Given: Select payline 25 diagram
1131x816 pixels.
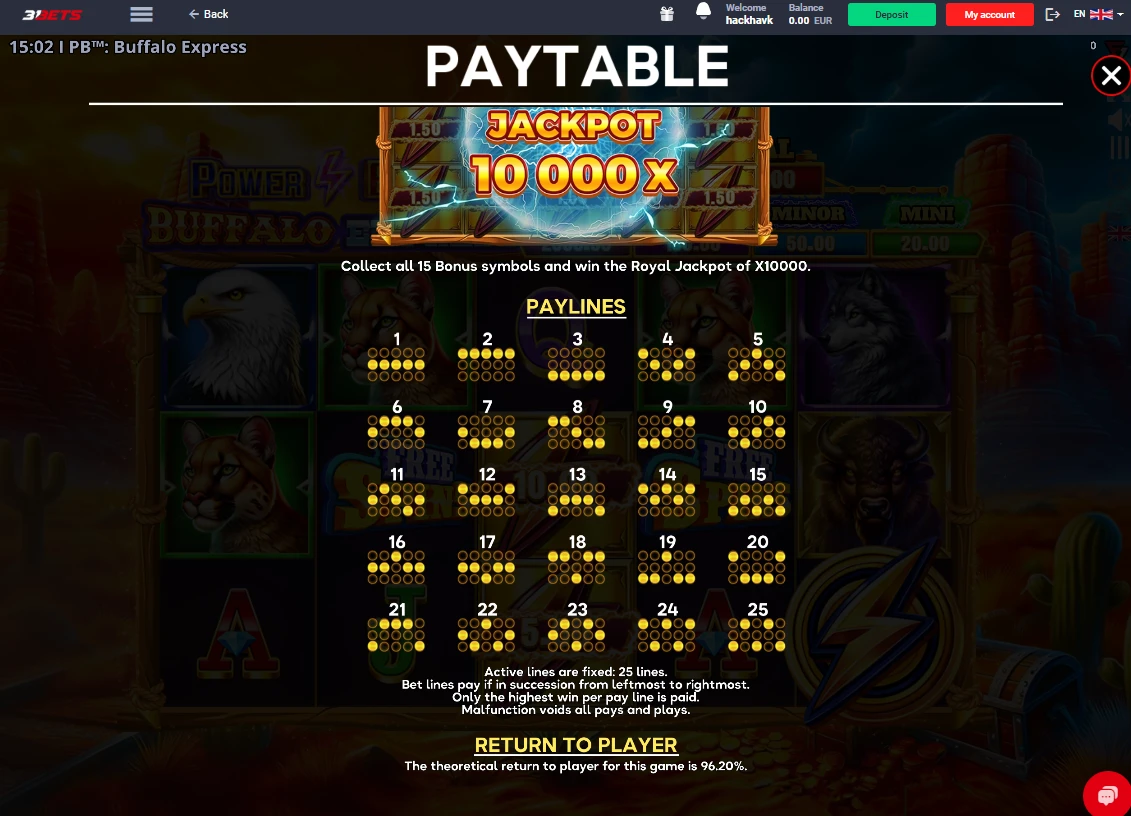Looking at the screenshot, I should point(757,627).
